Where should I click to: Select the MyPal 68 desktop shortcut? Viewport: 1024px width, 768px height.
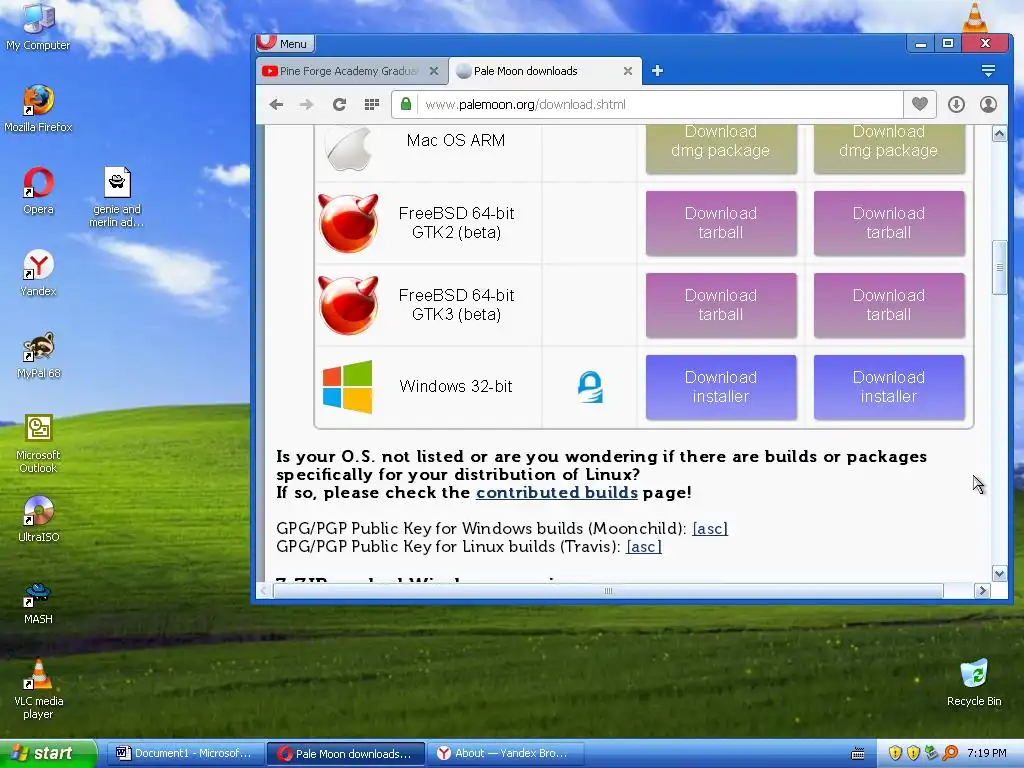tap(38, 355)
